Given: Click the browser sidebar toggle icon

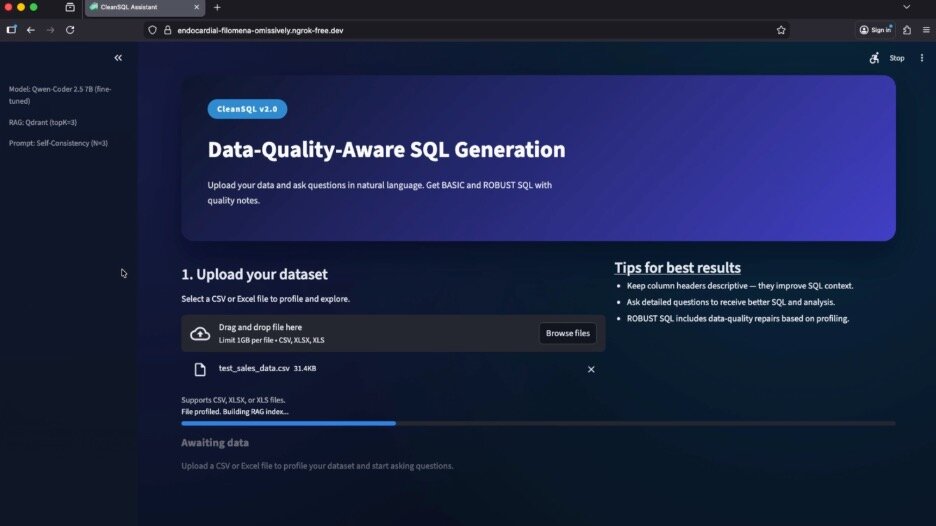Looking at the screenshot, I should tap(11, 29).
